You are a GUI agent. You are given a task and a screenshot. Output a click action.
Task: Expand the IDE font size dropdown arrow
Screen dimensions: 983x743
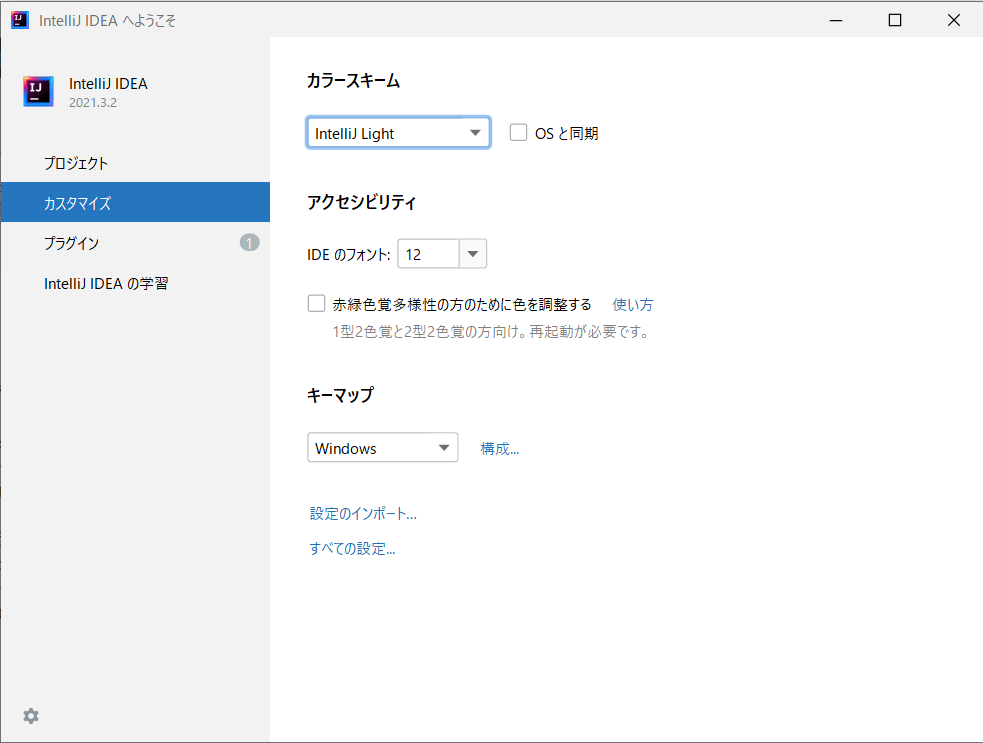(473, 254)
